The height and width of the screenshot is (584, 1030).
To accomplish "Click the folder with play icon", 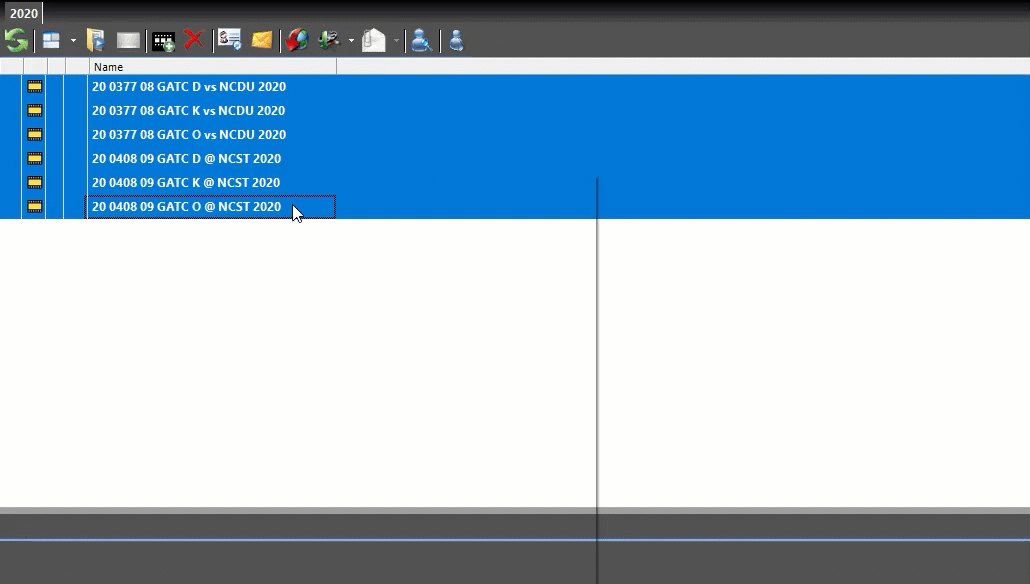I will (x=96, y=41).
